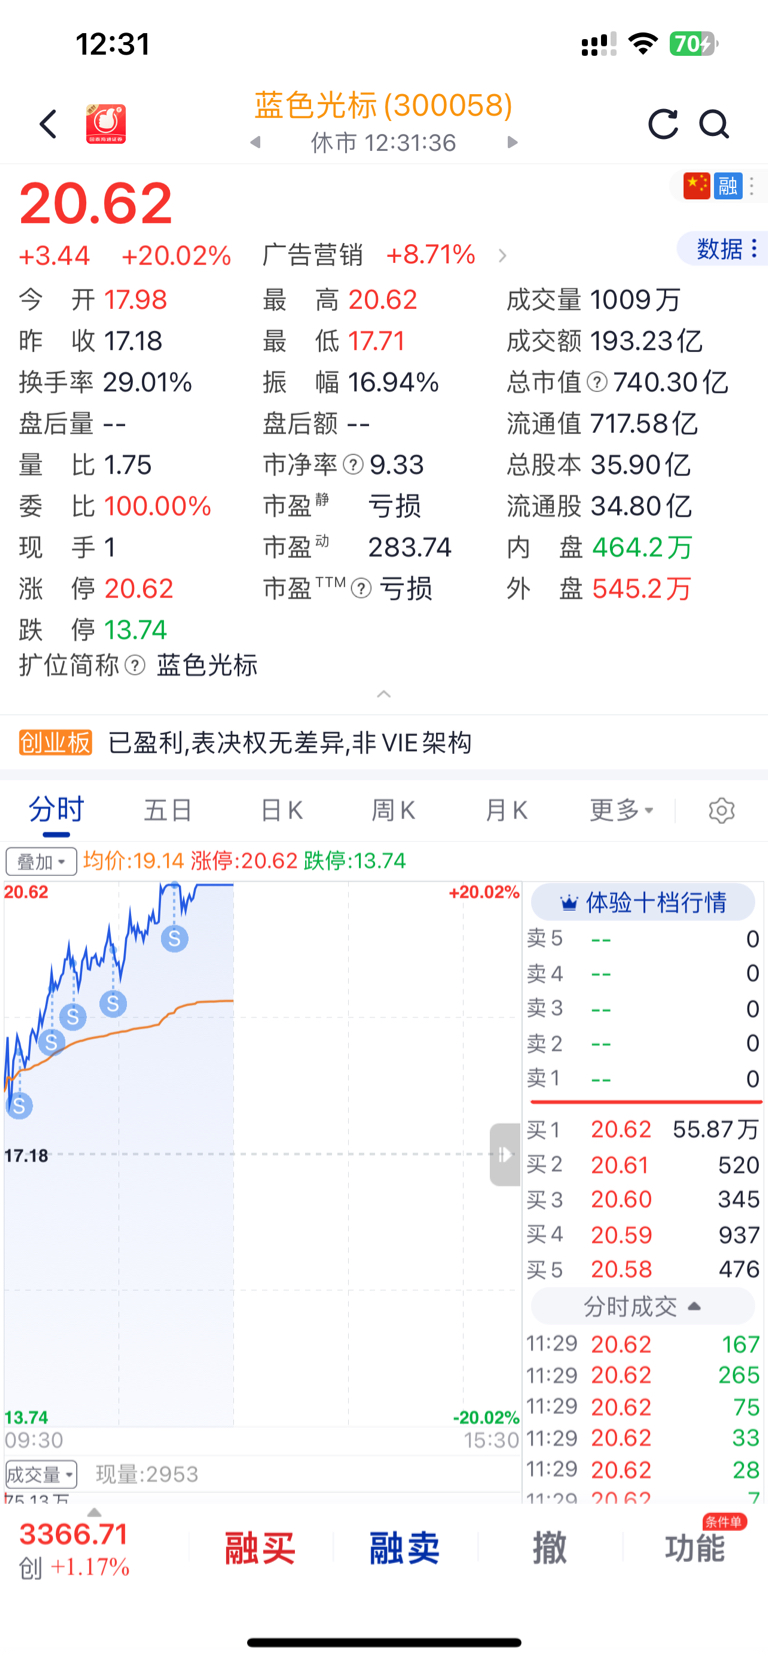Select the 分时 chart tab
This screenshot has width=768, height=1662.
[x=56, y=809]
